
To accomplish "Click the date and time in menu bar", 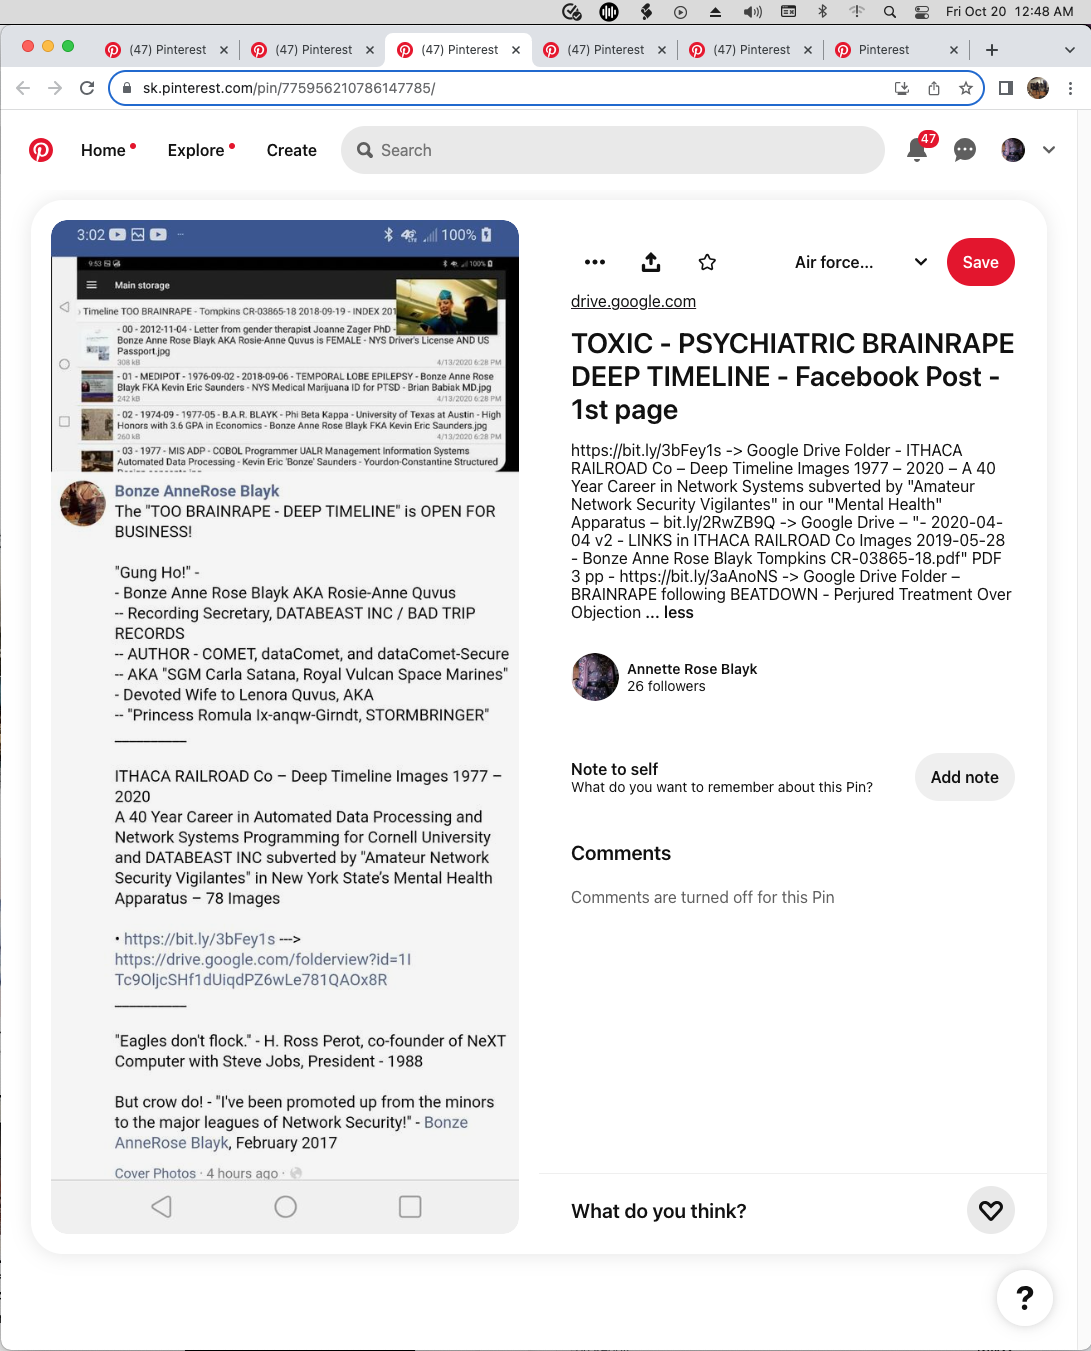I will 1010,12.
